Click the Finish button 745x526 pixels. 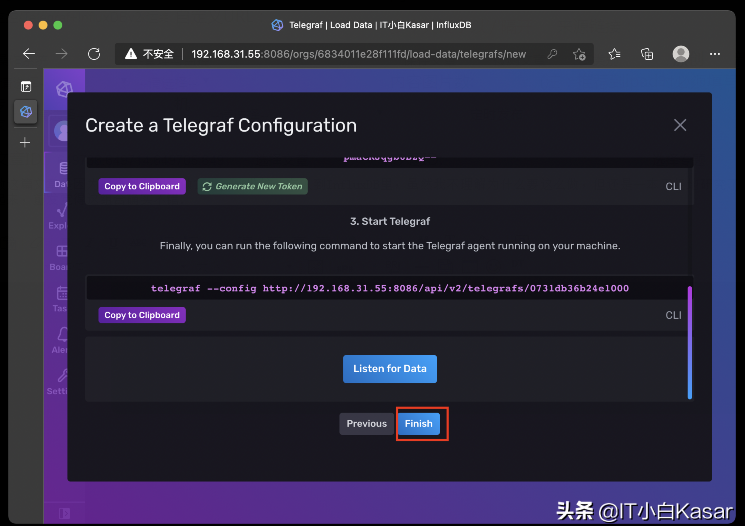[419, 424]
